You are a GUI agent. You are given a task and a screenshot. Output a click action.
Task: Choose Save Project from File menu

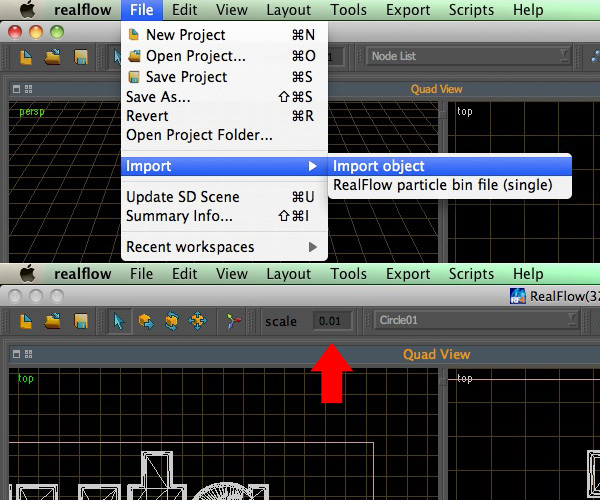tap(224, 77)
